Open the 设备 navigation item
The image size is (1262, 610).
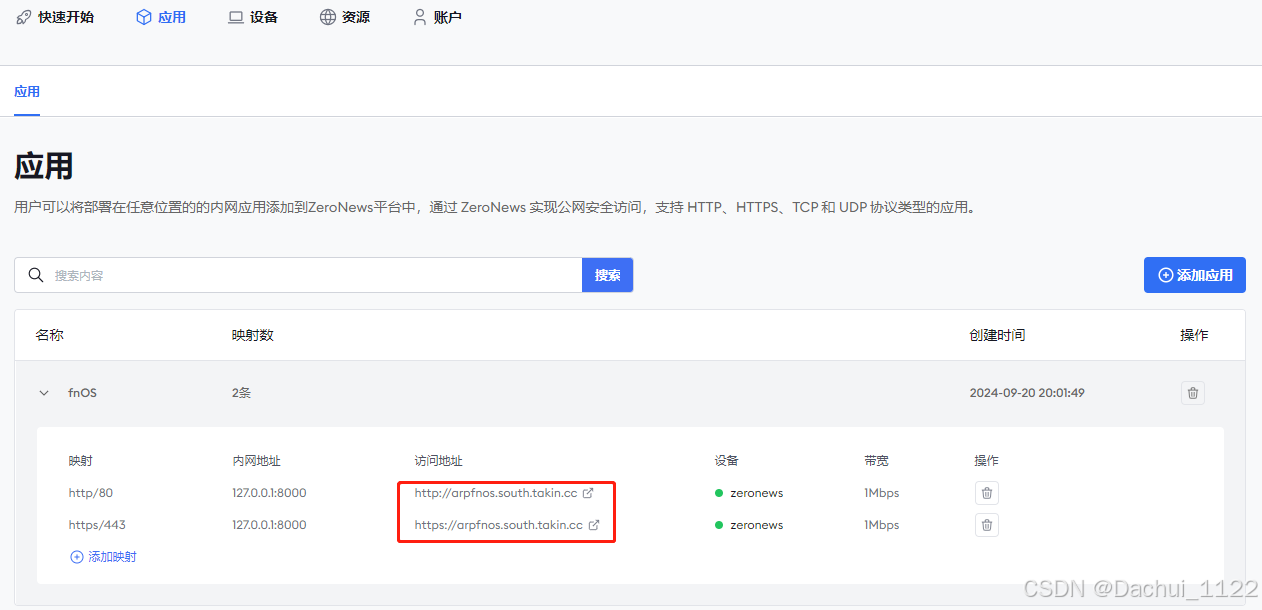pyautogui.click(x=253, y=17)
